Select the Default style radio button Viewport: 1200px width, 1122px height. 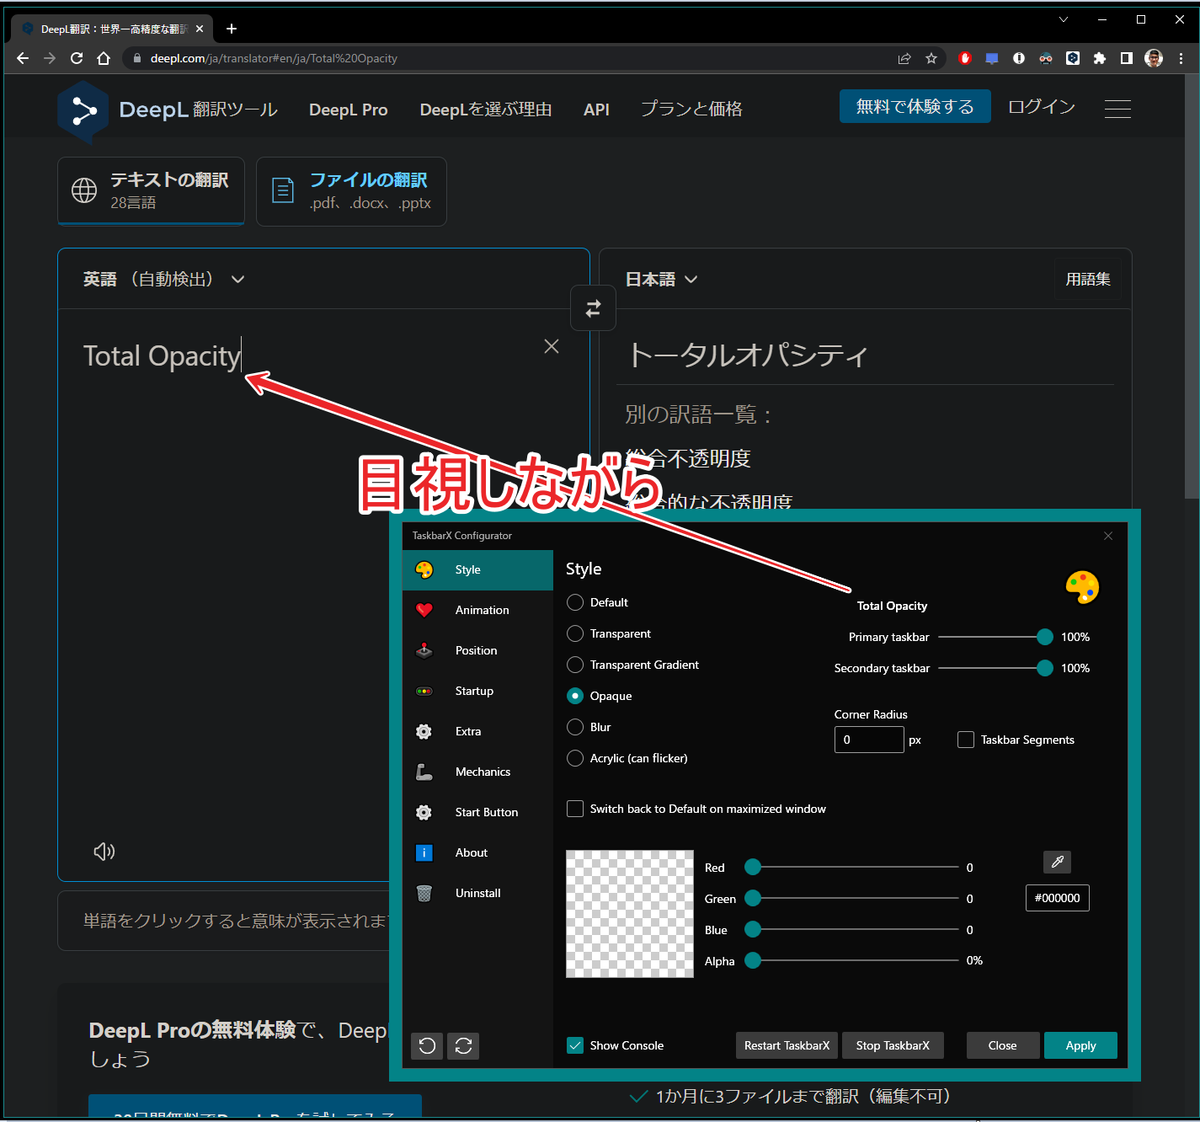[575, 603]
